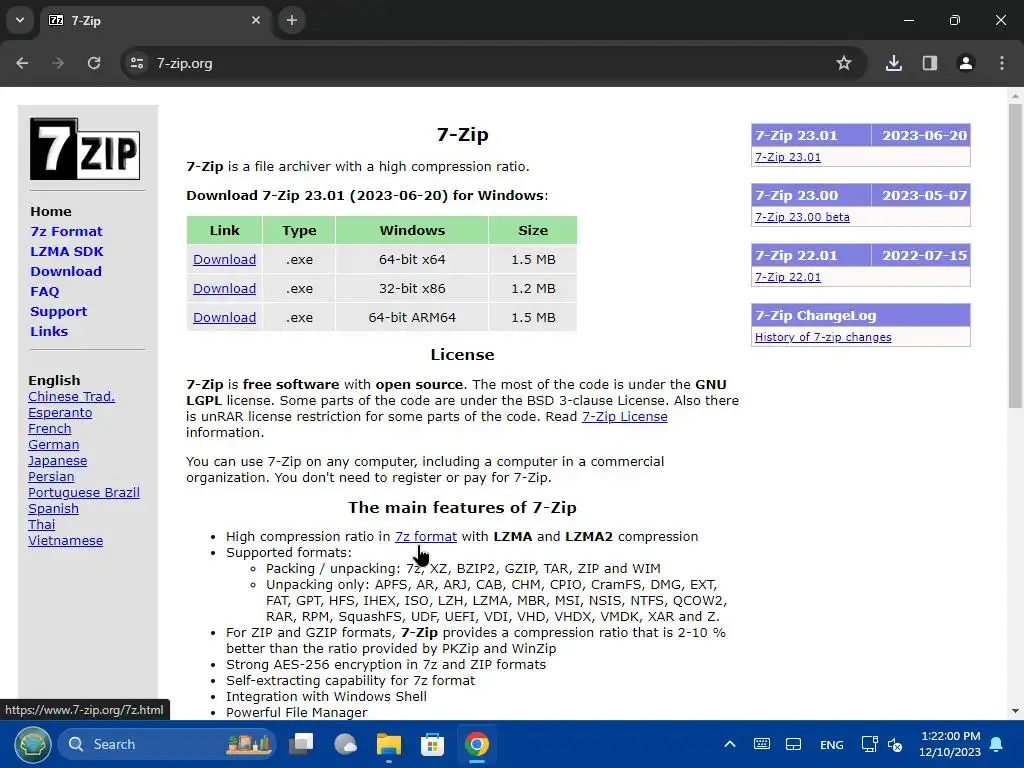Open the Support sidebar link
This screenshot has height=768, width=1024.
[58, 312]
